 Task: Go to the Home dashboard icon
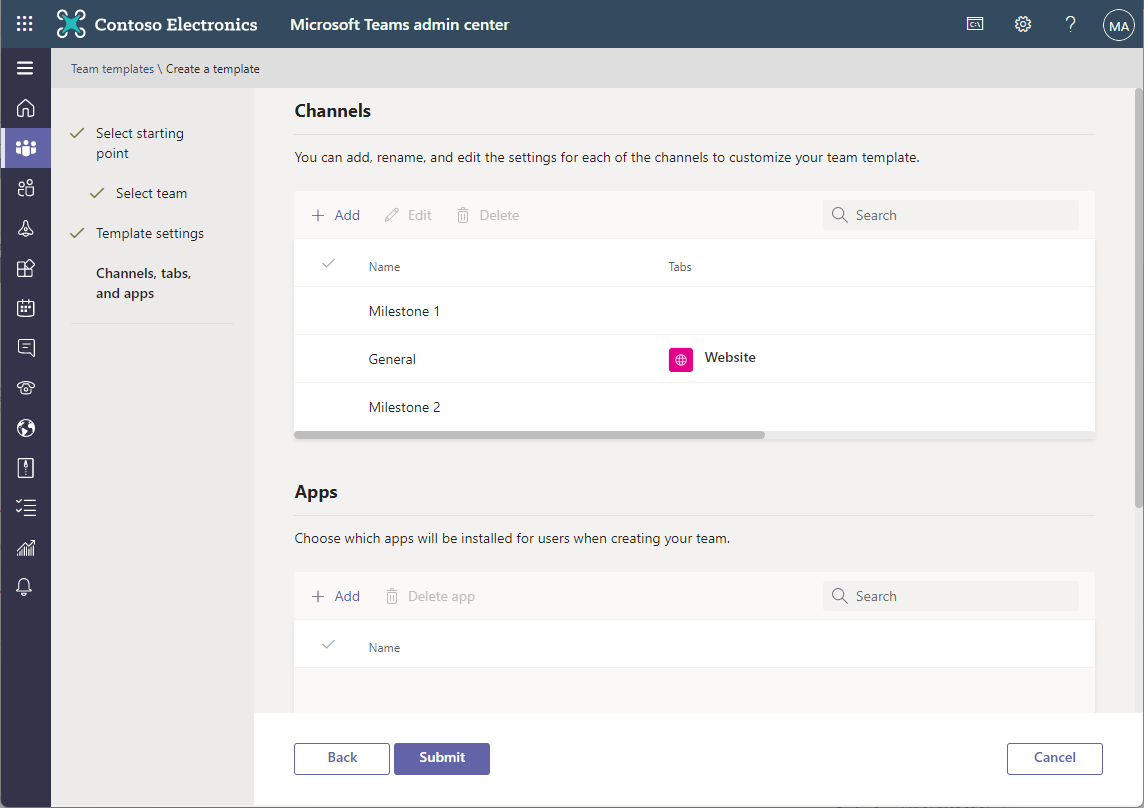(26, 108)
